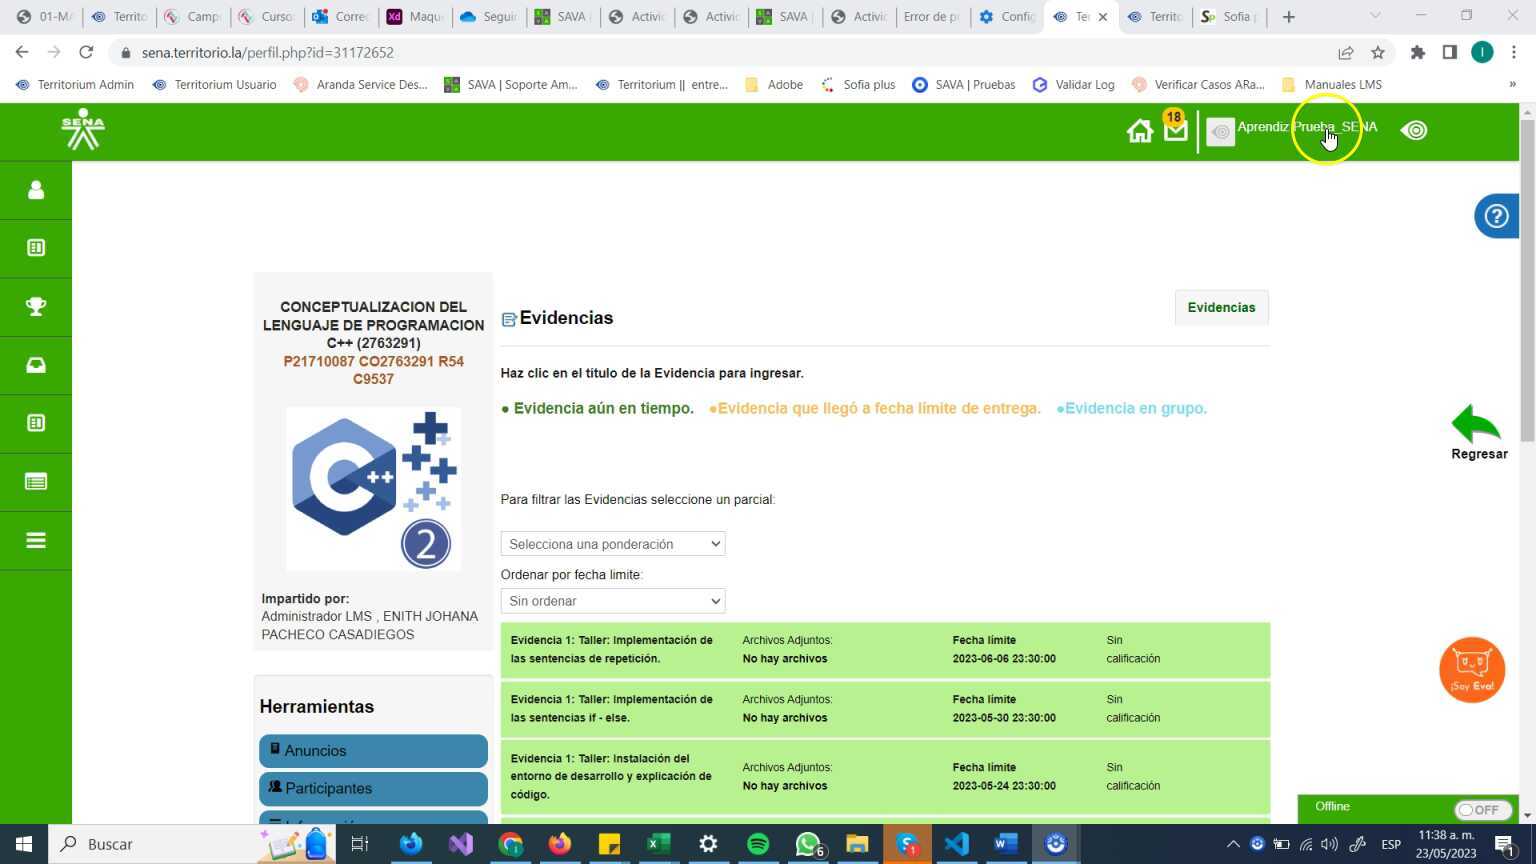Click the green Regresar arrow

pos(1477,424)
